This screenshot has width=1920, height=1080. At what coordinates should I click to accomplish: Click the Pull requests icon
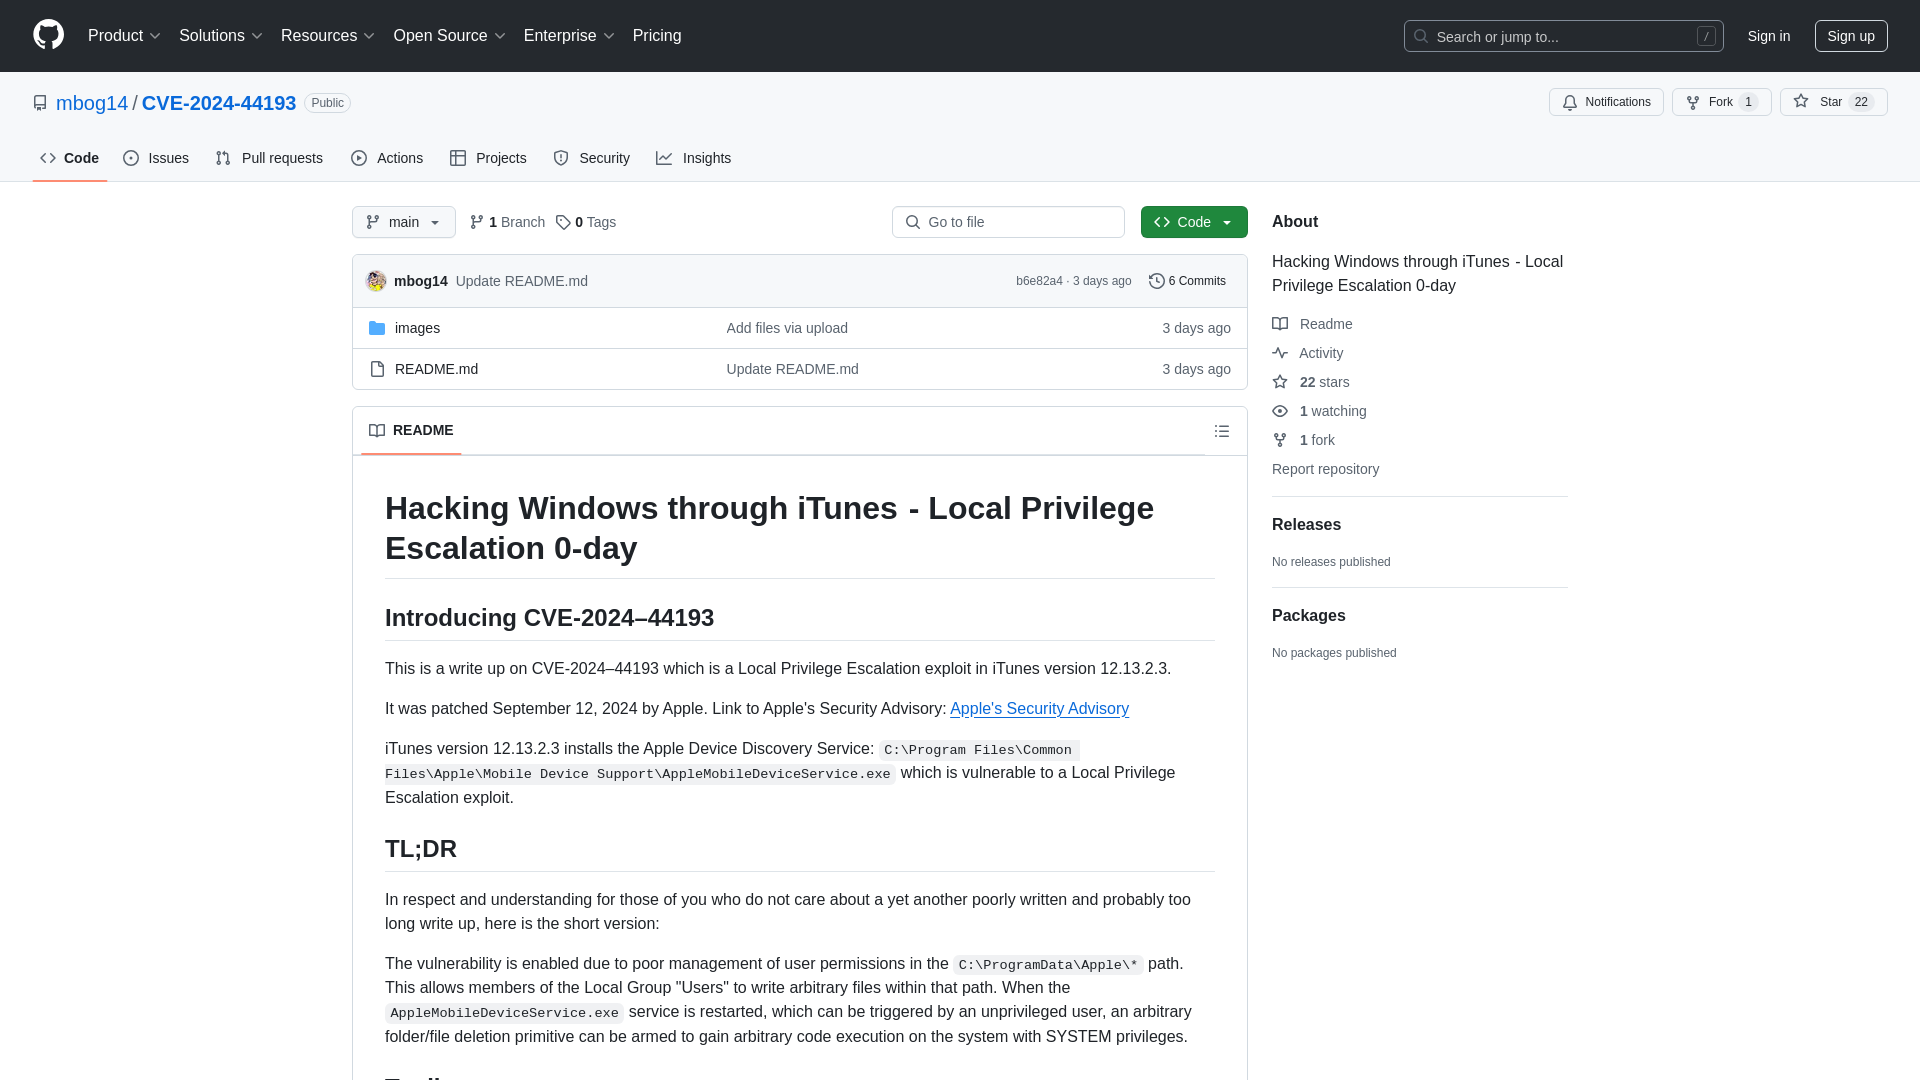223,158
